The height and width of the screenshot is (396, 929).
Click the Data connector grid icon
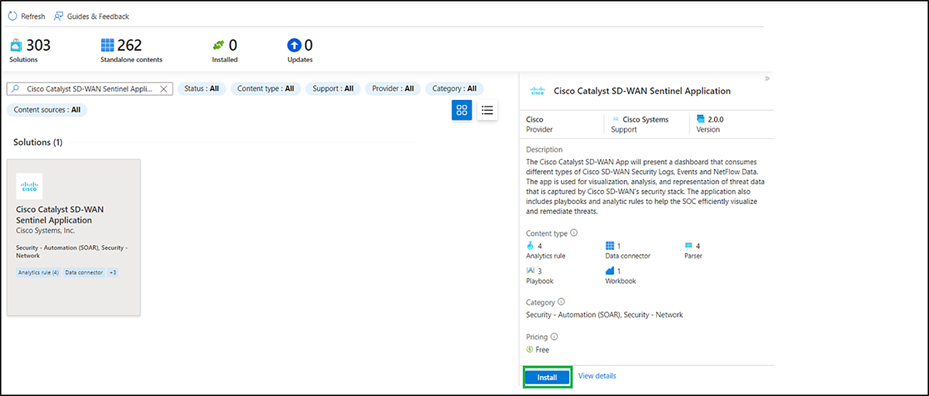pos(610,245)
